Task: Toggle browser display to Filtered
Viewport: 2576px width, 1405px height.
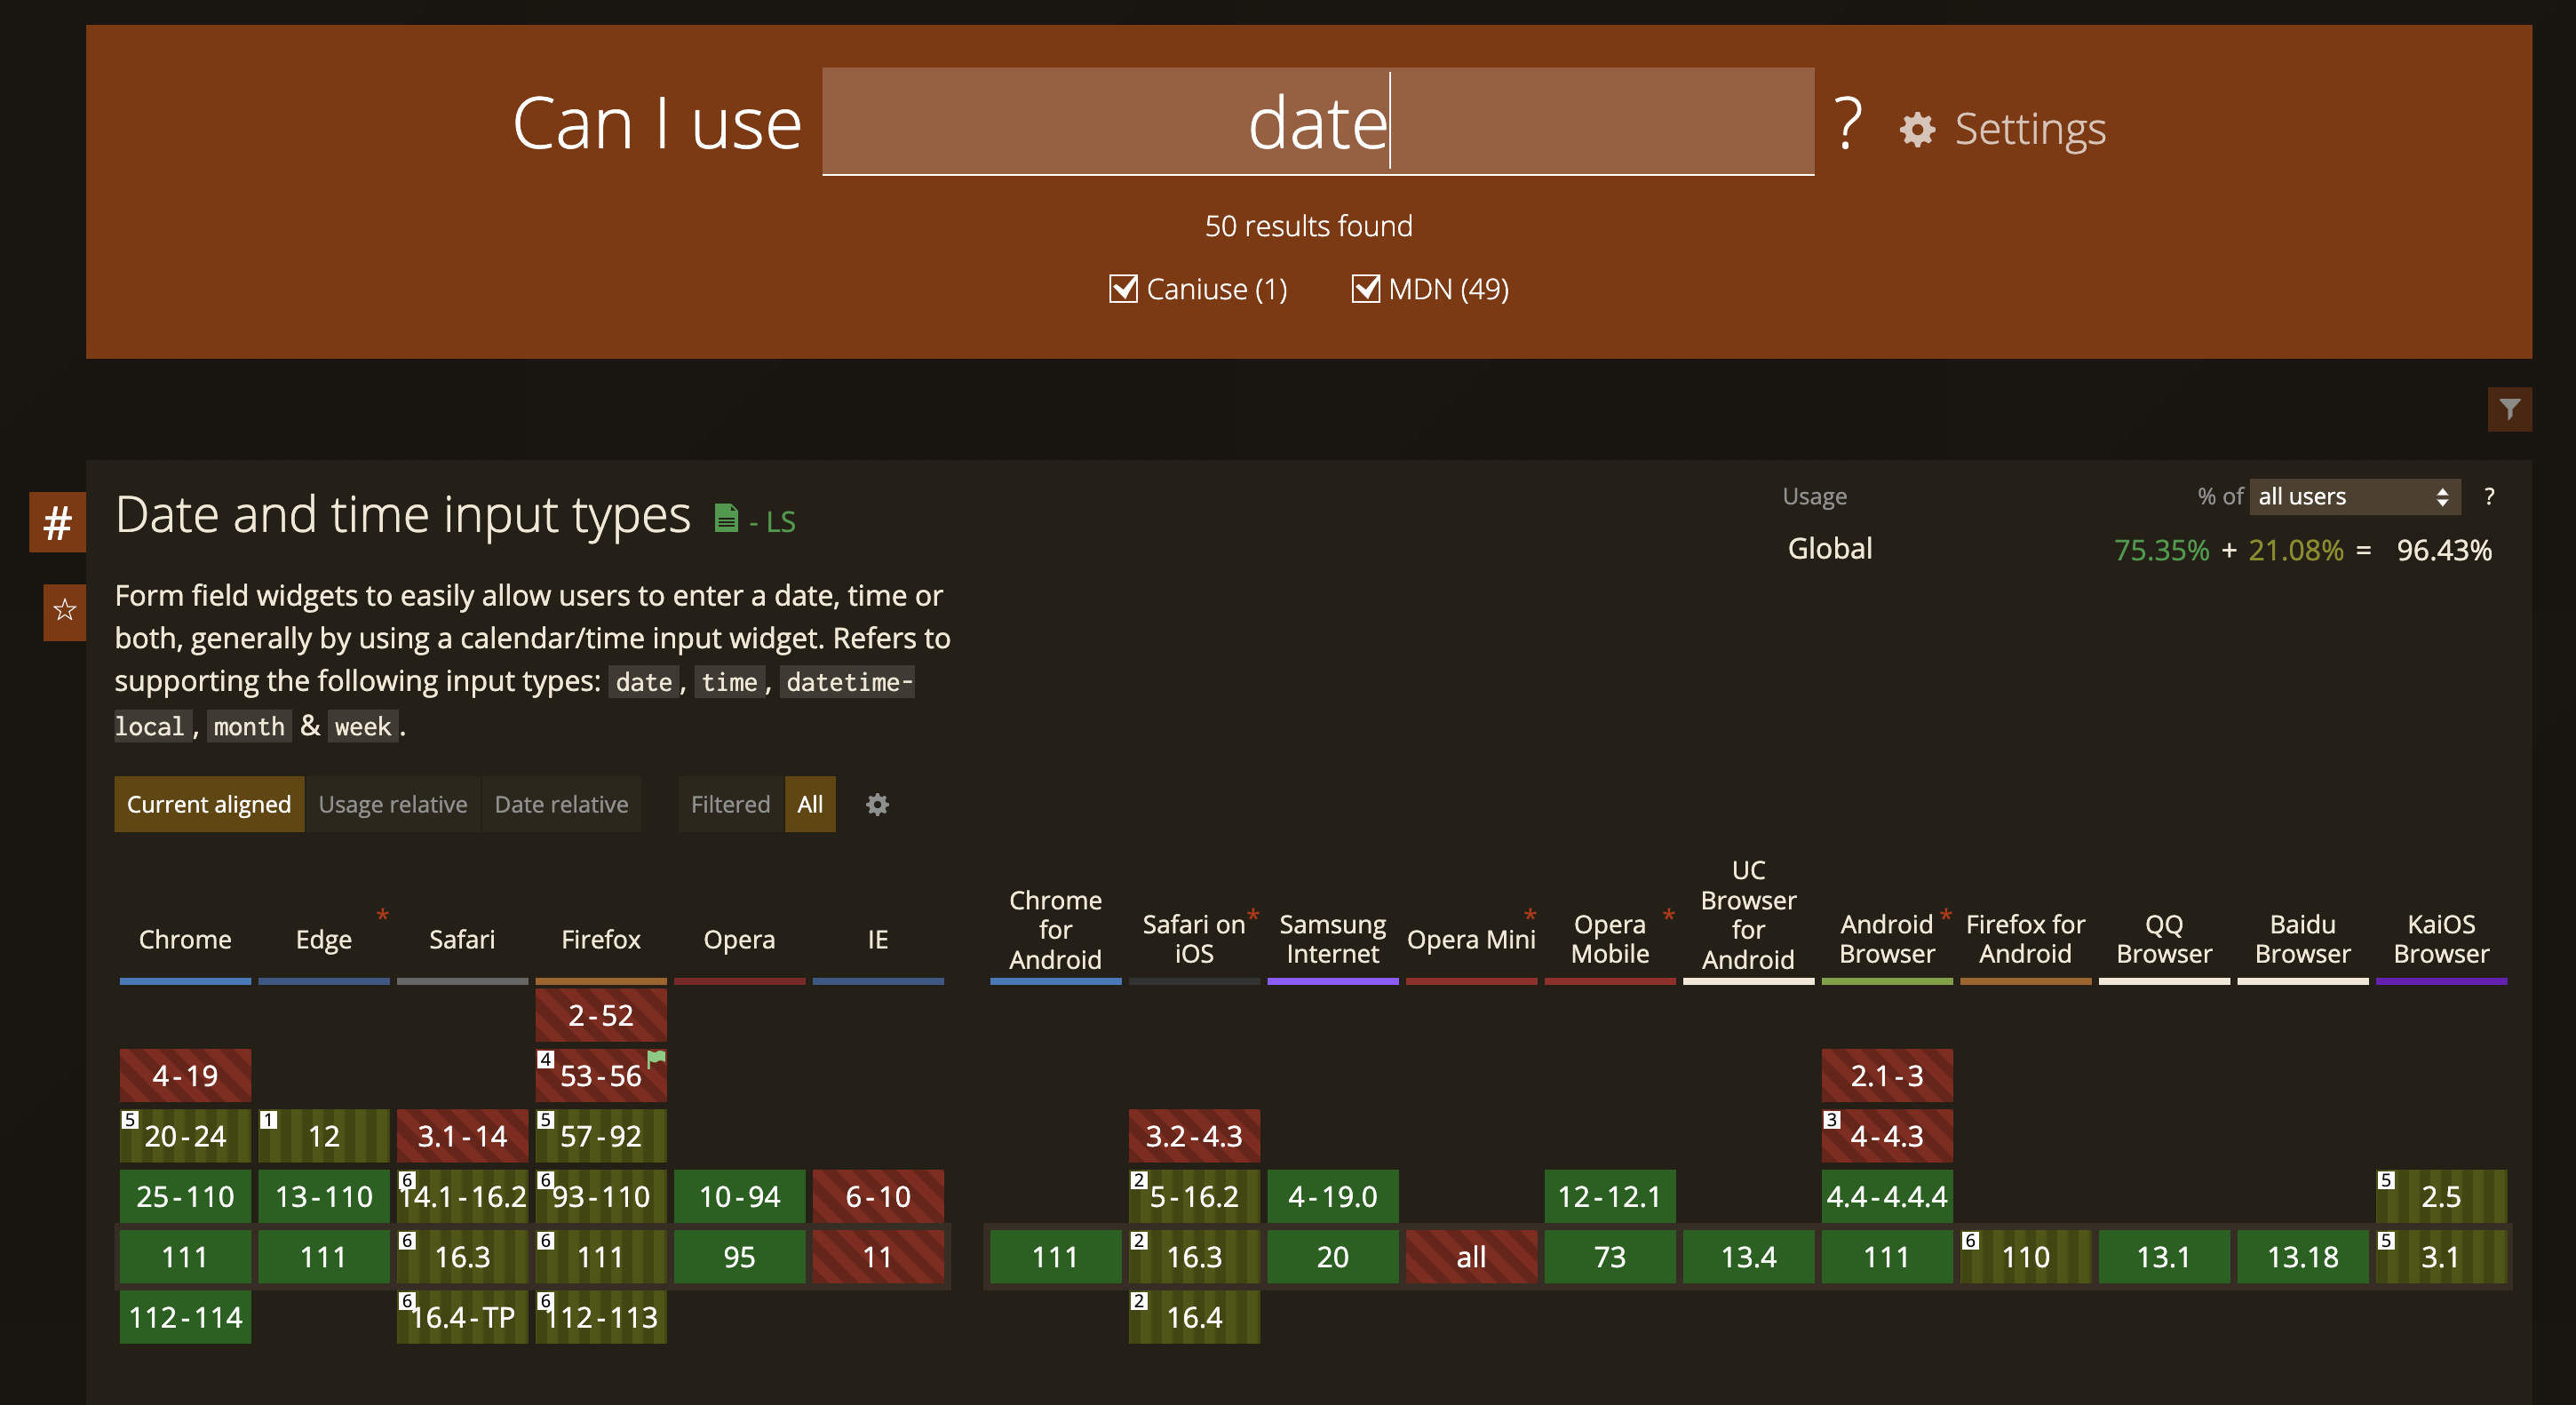Action: coord(730,804)
